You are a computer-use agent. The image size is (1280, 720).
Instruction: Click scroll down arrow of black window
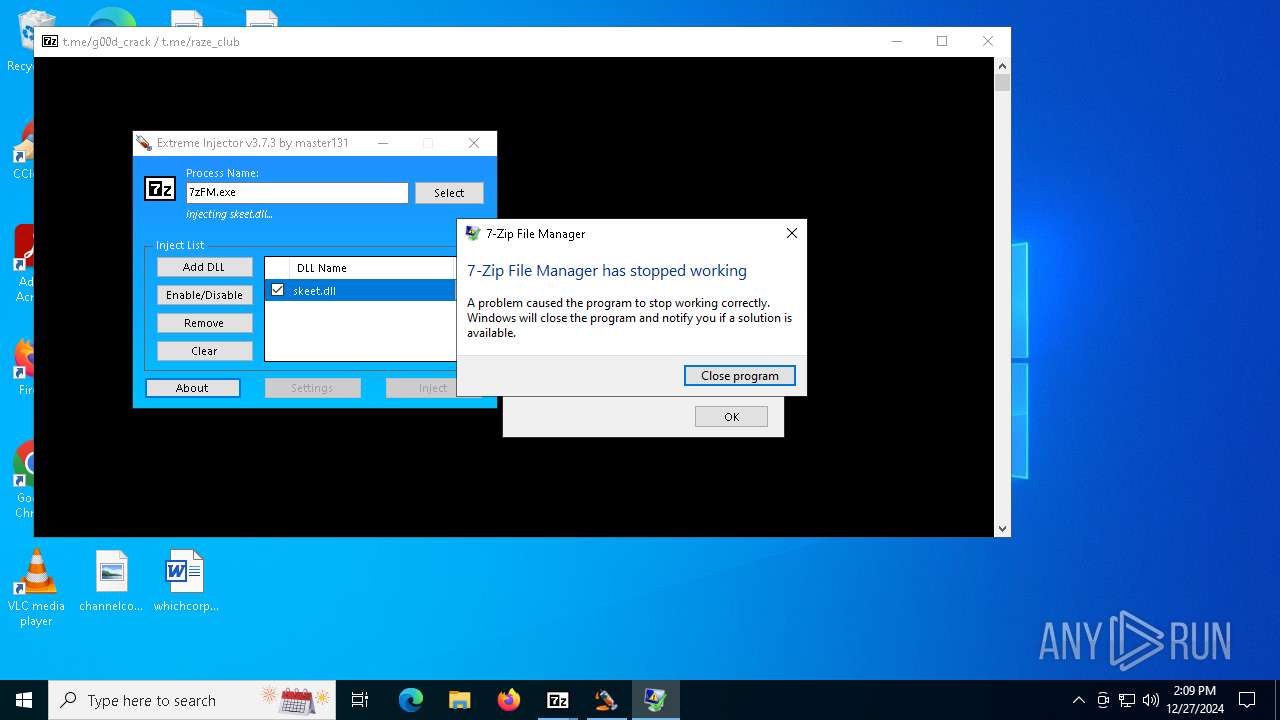(1002, 528)
